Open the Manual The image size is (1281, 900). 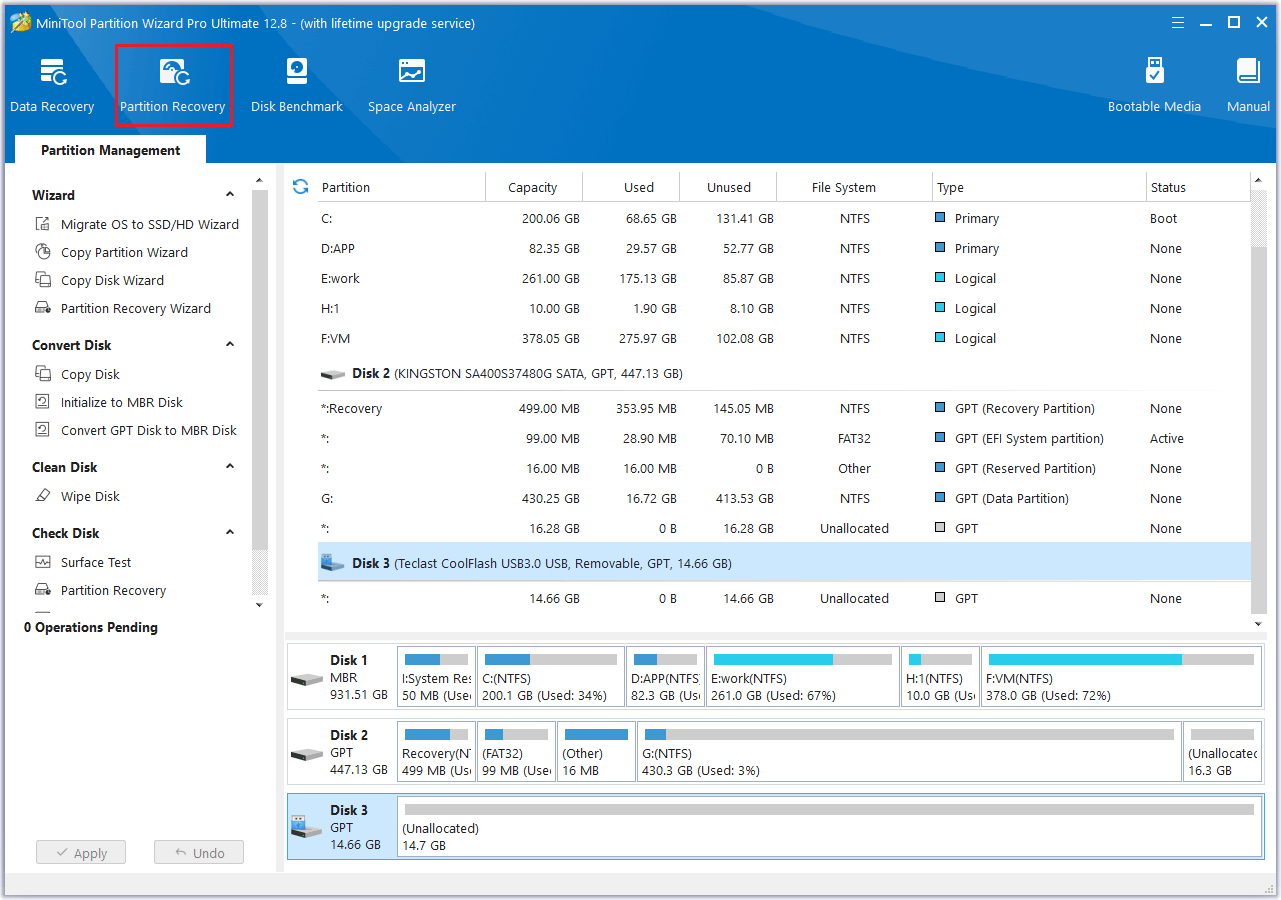point(1248,85)
